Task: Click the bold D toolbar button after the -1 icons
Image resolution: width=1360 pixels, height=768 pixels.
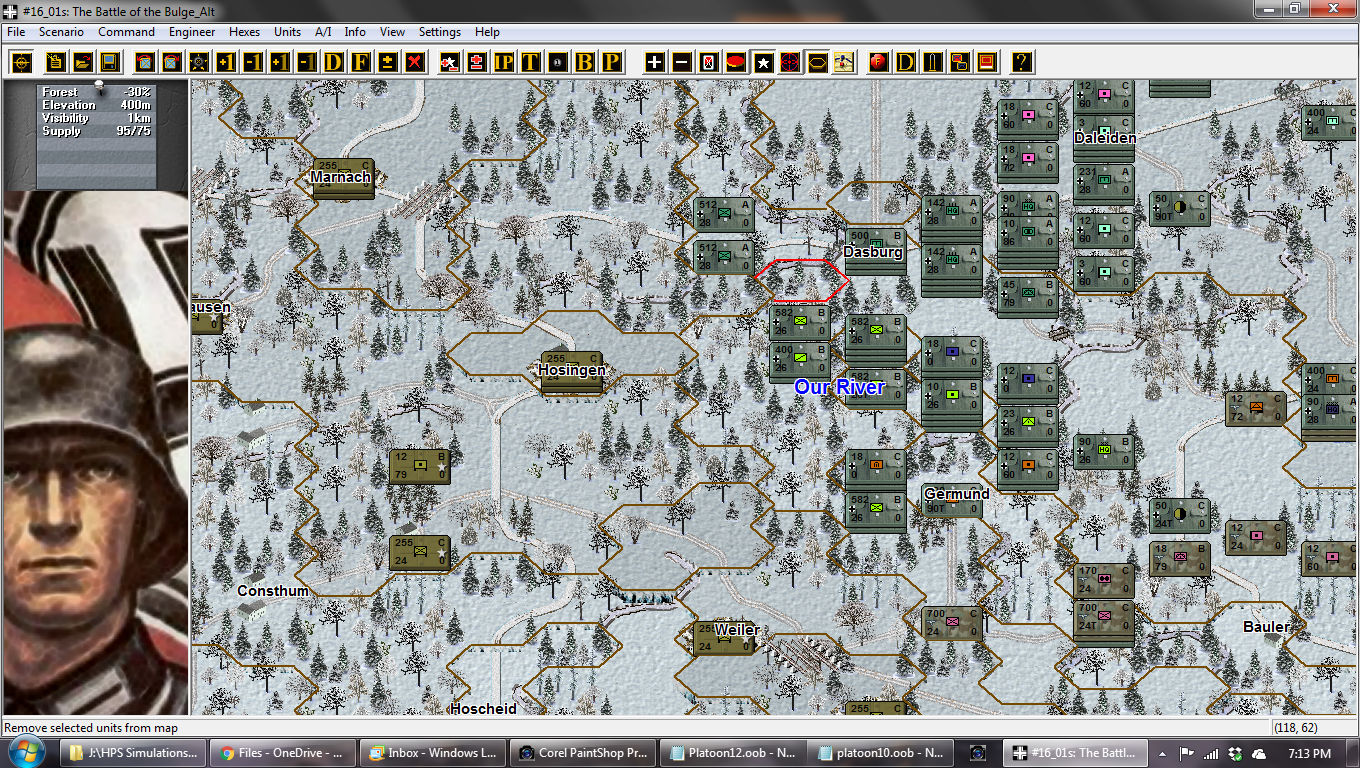Action: point(334,62)
